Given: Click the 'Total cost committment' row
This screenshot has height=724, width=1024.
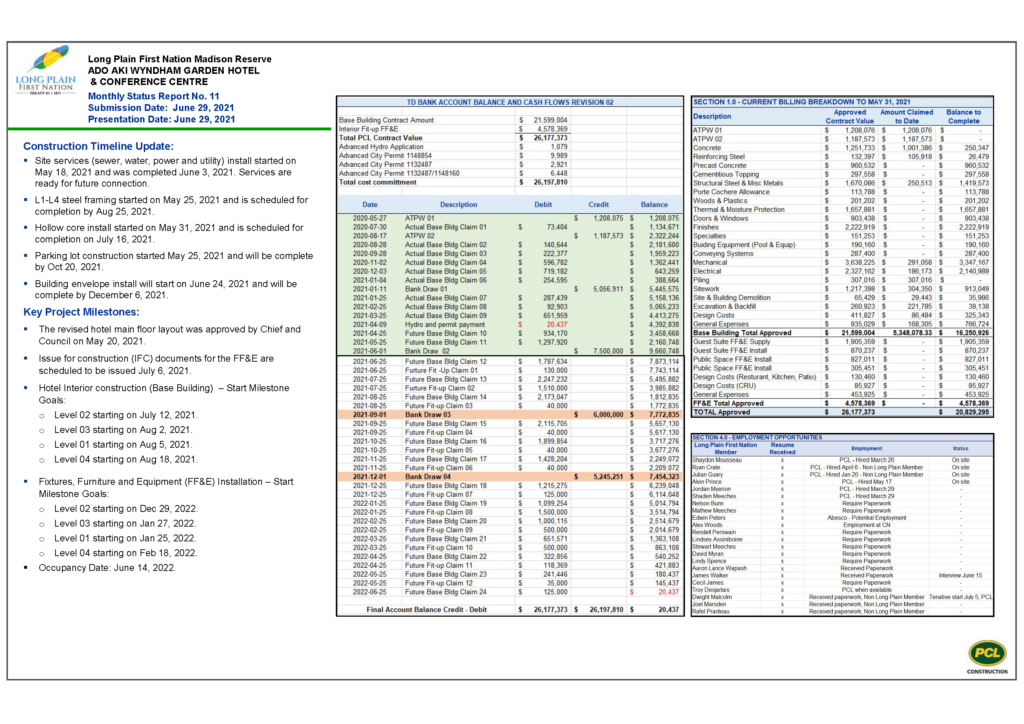Looking at the screenshot, I should (x=453, y=182).
